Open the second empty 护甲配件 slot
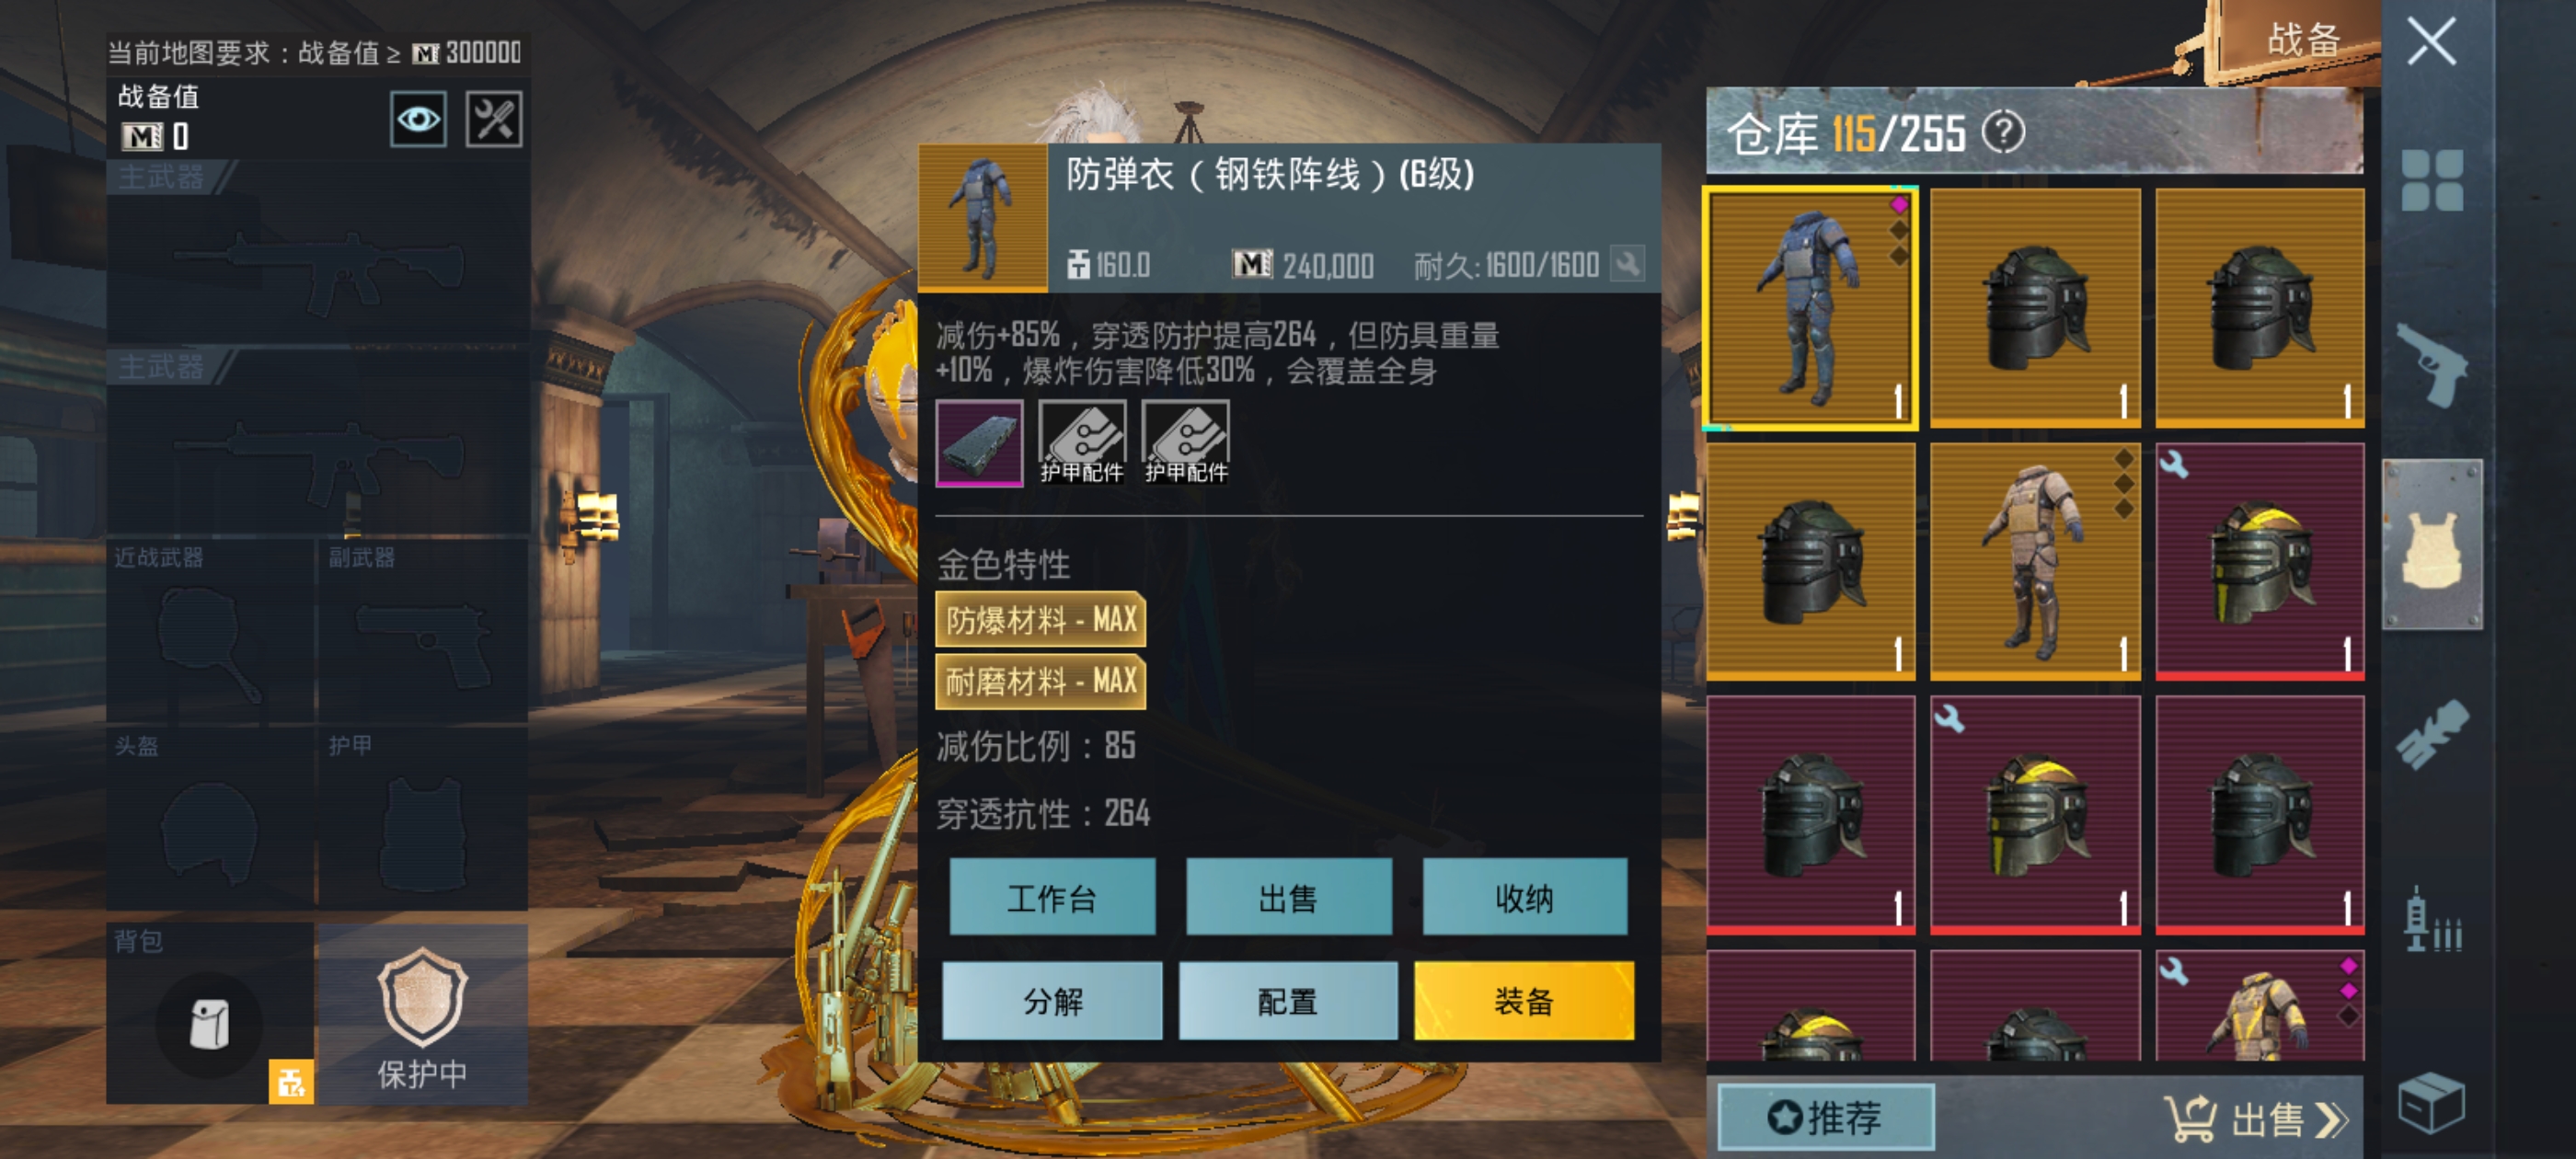The width and height of the screenshot is (2576, 1159). pyautogui.click(x=1186, y=443)
